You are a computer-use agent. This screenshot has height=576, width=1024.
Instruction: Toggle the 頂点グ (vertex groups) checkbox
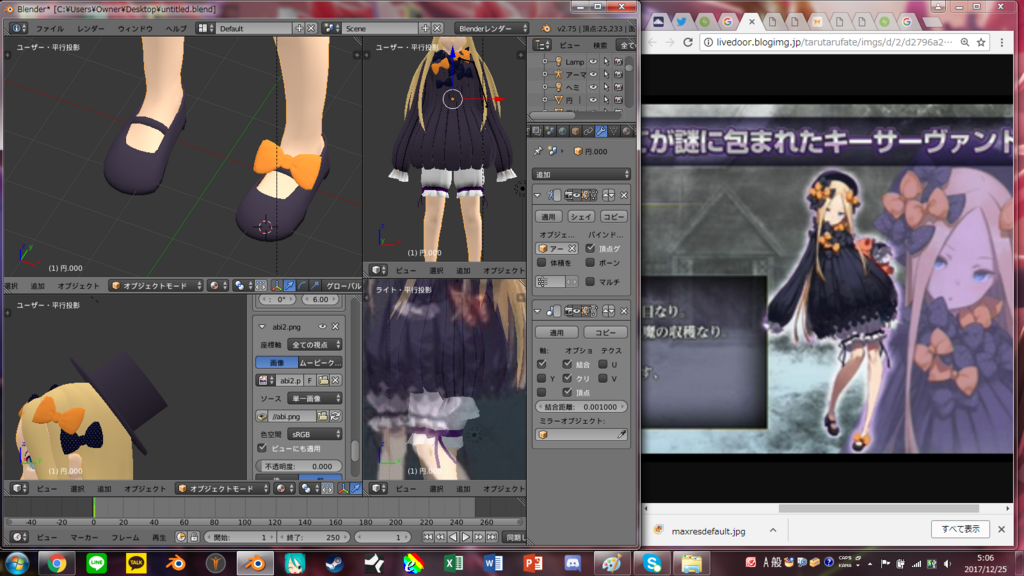[x=590, y=248]
